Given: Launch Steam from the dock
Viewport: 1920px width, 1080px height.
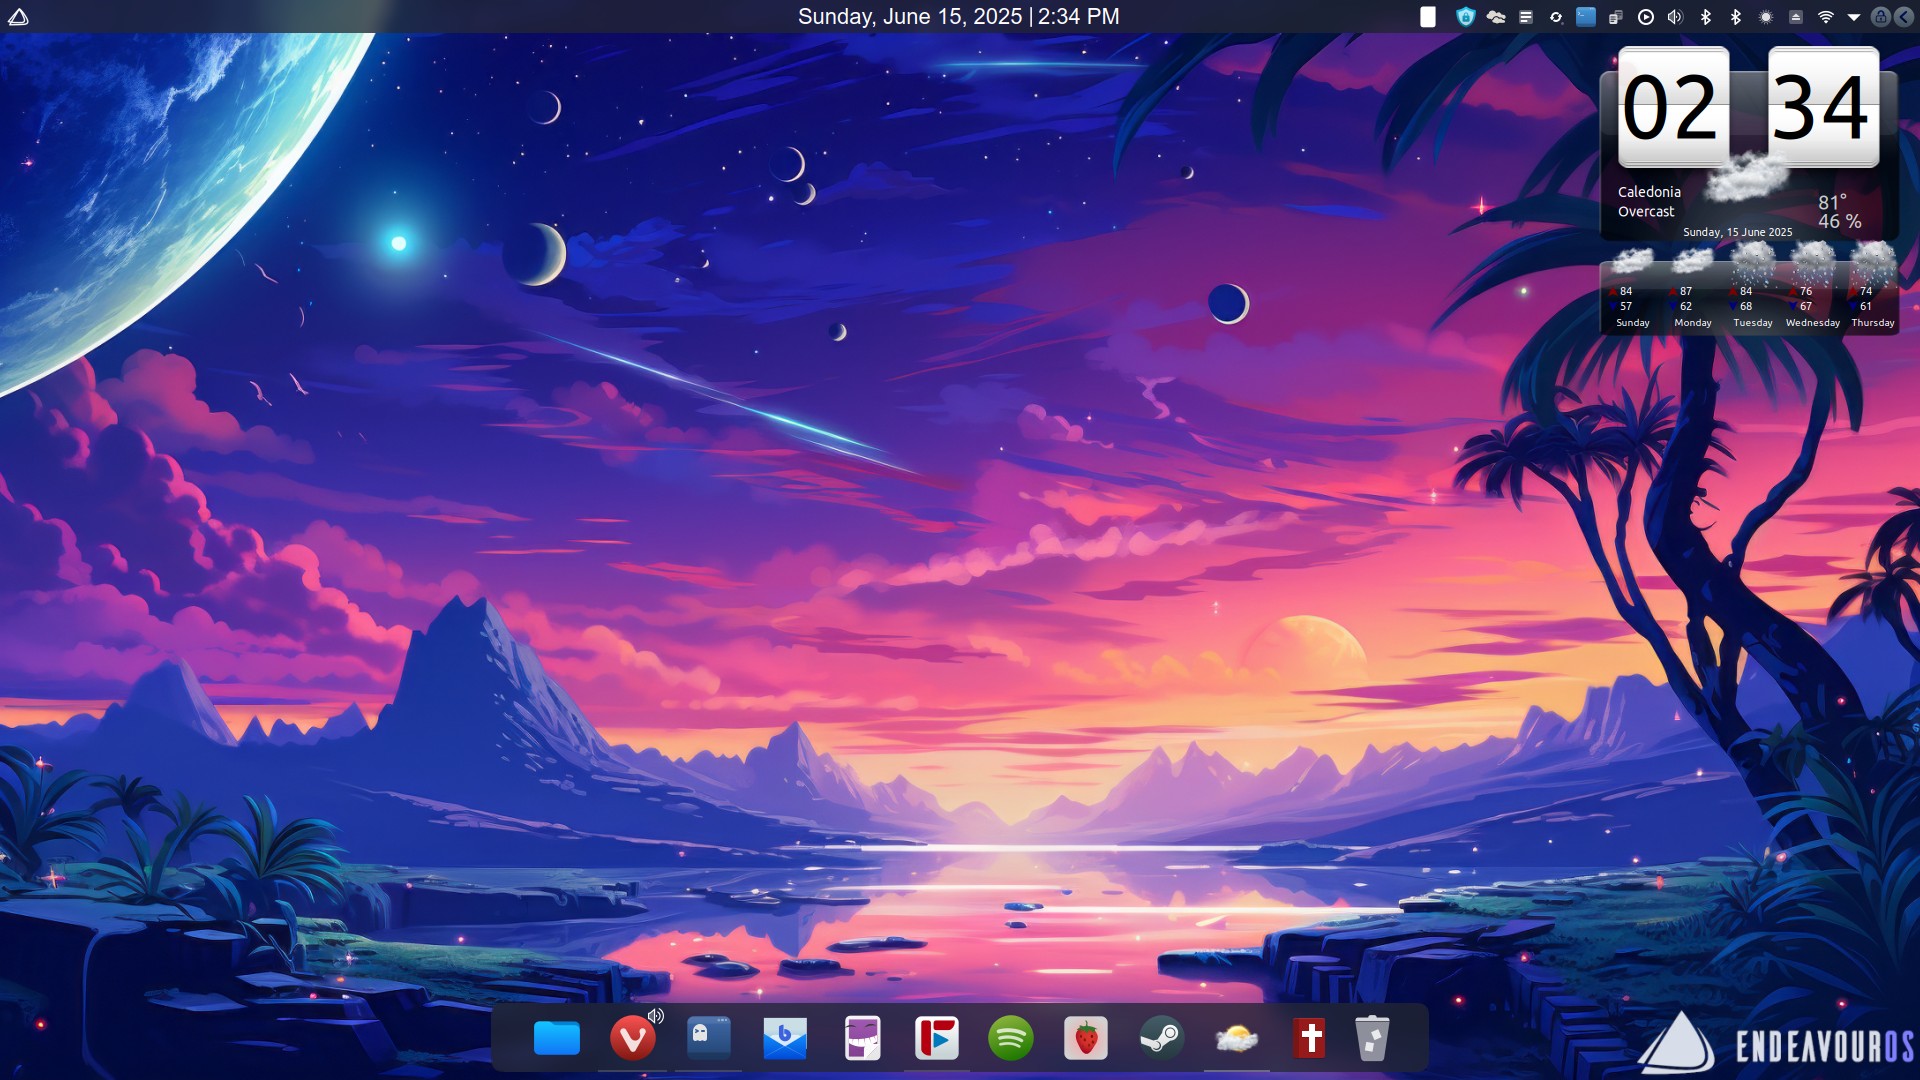Looking at the screenshot, I should [x=1162, y=1039].
